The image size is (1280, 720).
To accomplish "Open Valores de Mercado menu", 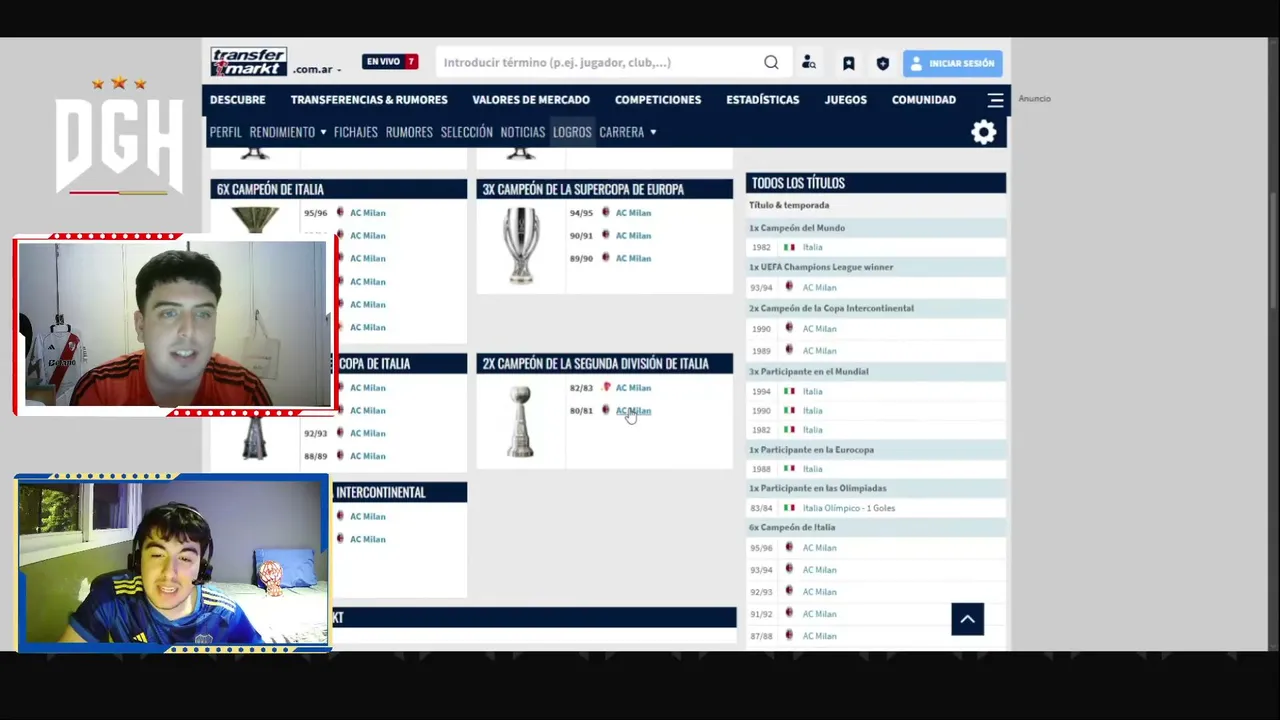I will pos(531,100).
